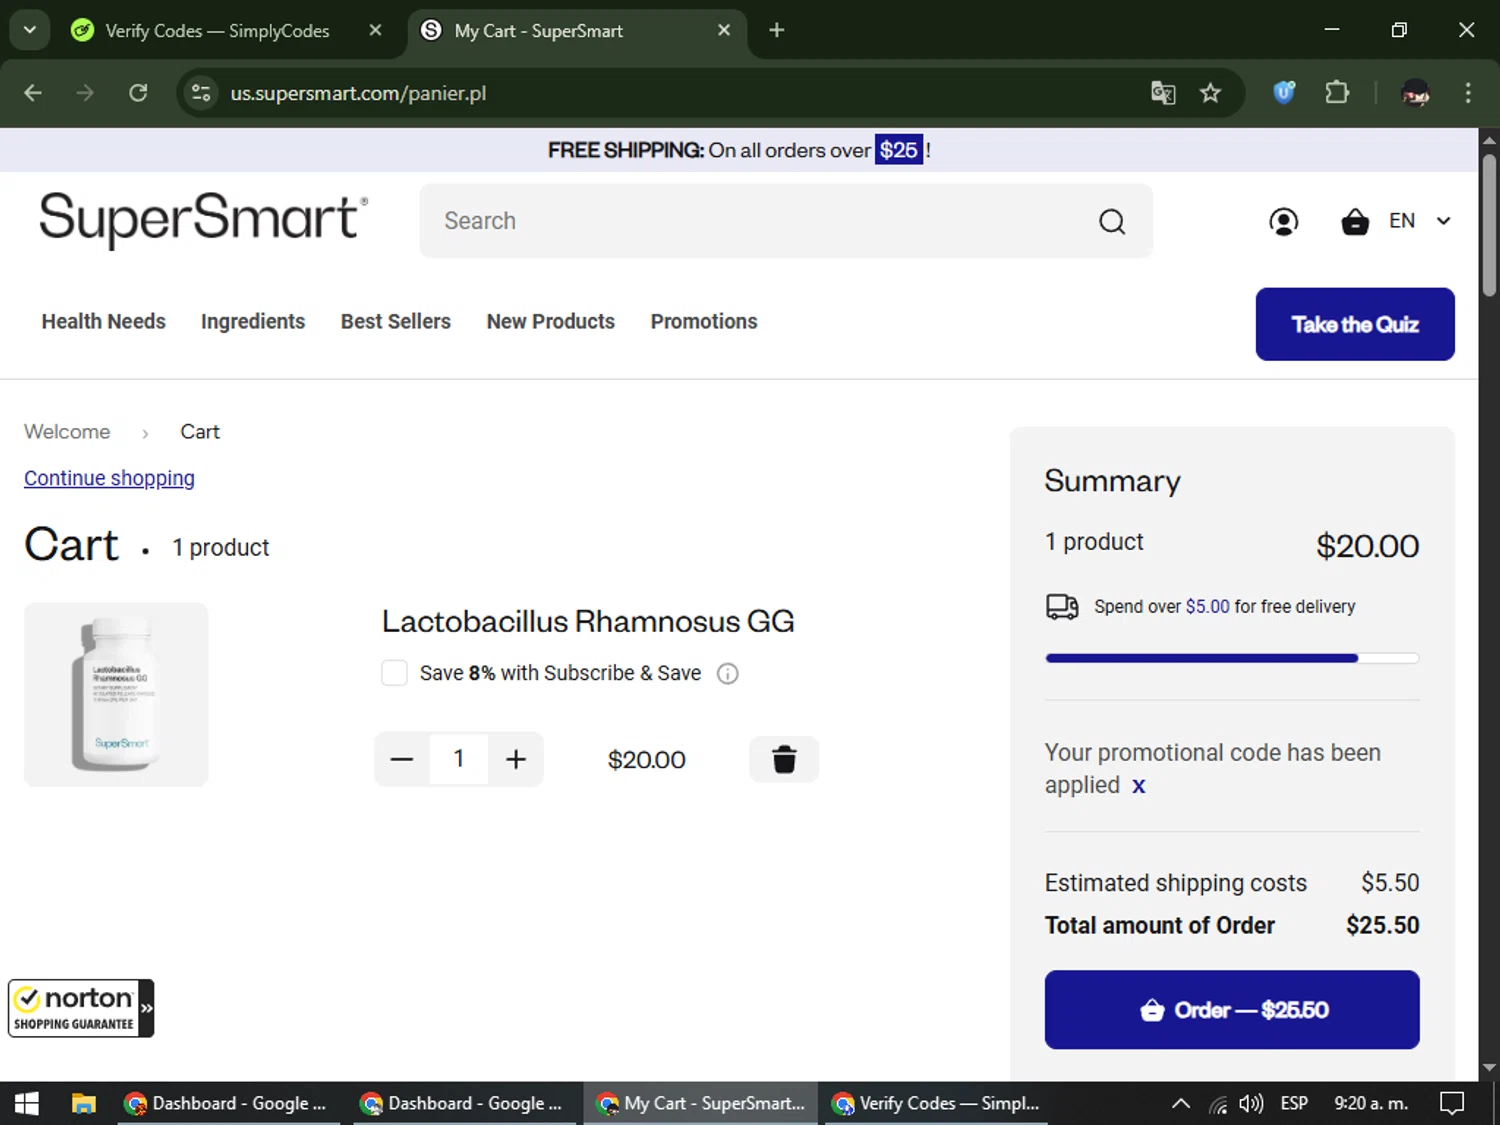Decrease product quantity with minus button
Image resolution: width=1500 pixels, height=1125 pixels.
click(x=402, y=759)
